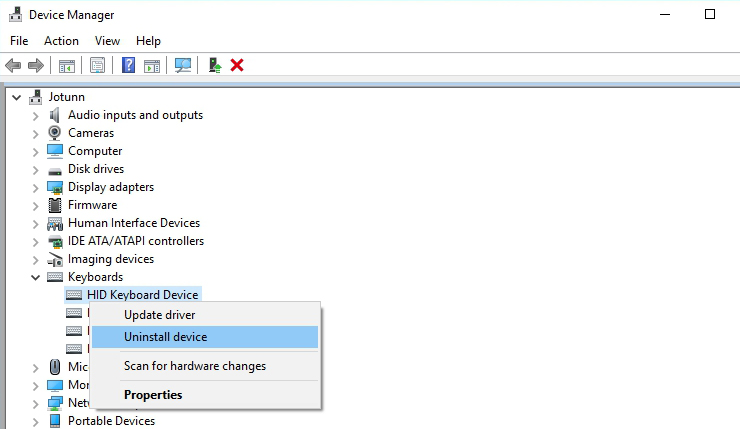
Task: Select the Human Interface Devices item
Action: [133, 223]
